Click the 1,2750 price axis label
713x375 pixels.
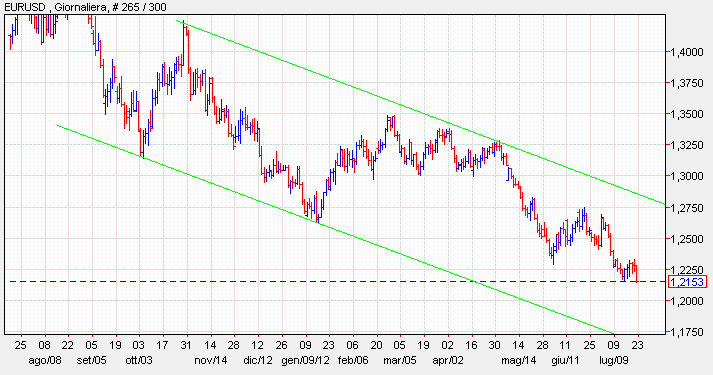687,208
